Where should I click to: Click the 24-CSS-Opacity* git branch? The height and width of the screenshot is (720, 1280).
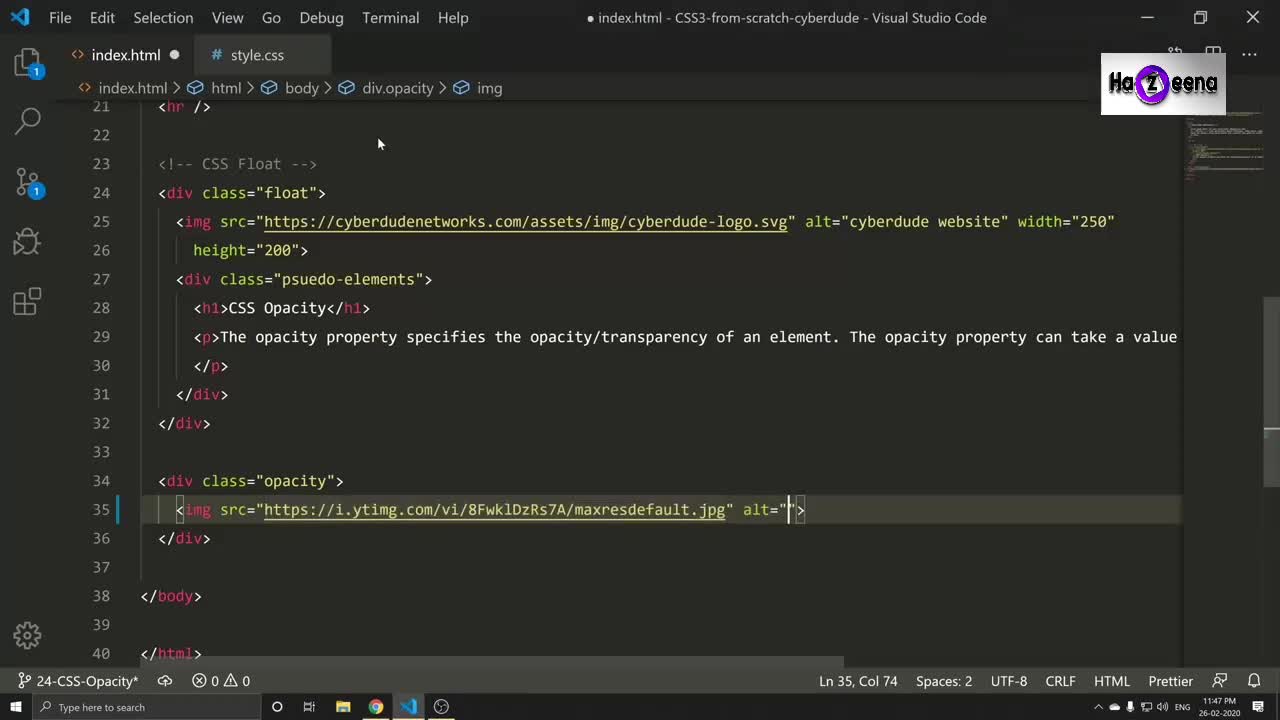(79, 681)
